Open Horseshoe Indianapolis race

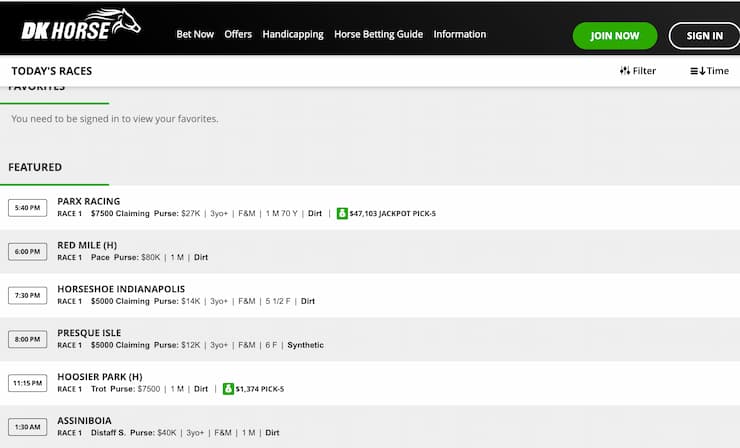pyautogui.click(x=121, y=289)
